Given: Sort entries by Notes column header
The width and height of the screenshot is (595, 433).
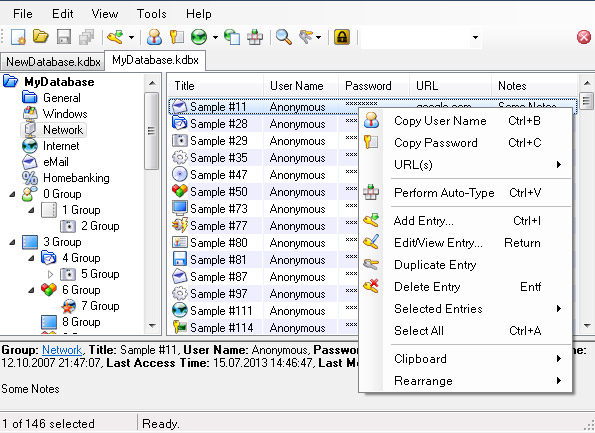Looking at the screenshot, I should pyautogui.click(x=534, y=86).
